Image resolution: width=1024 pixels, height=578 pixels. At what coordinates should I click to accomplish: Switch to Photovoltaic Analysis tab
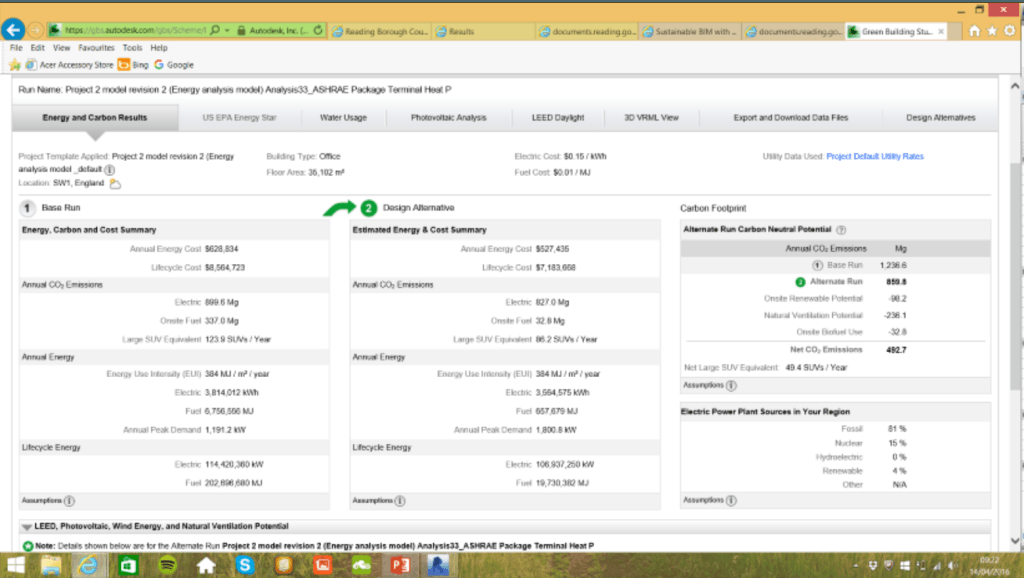[449, 118]
